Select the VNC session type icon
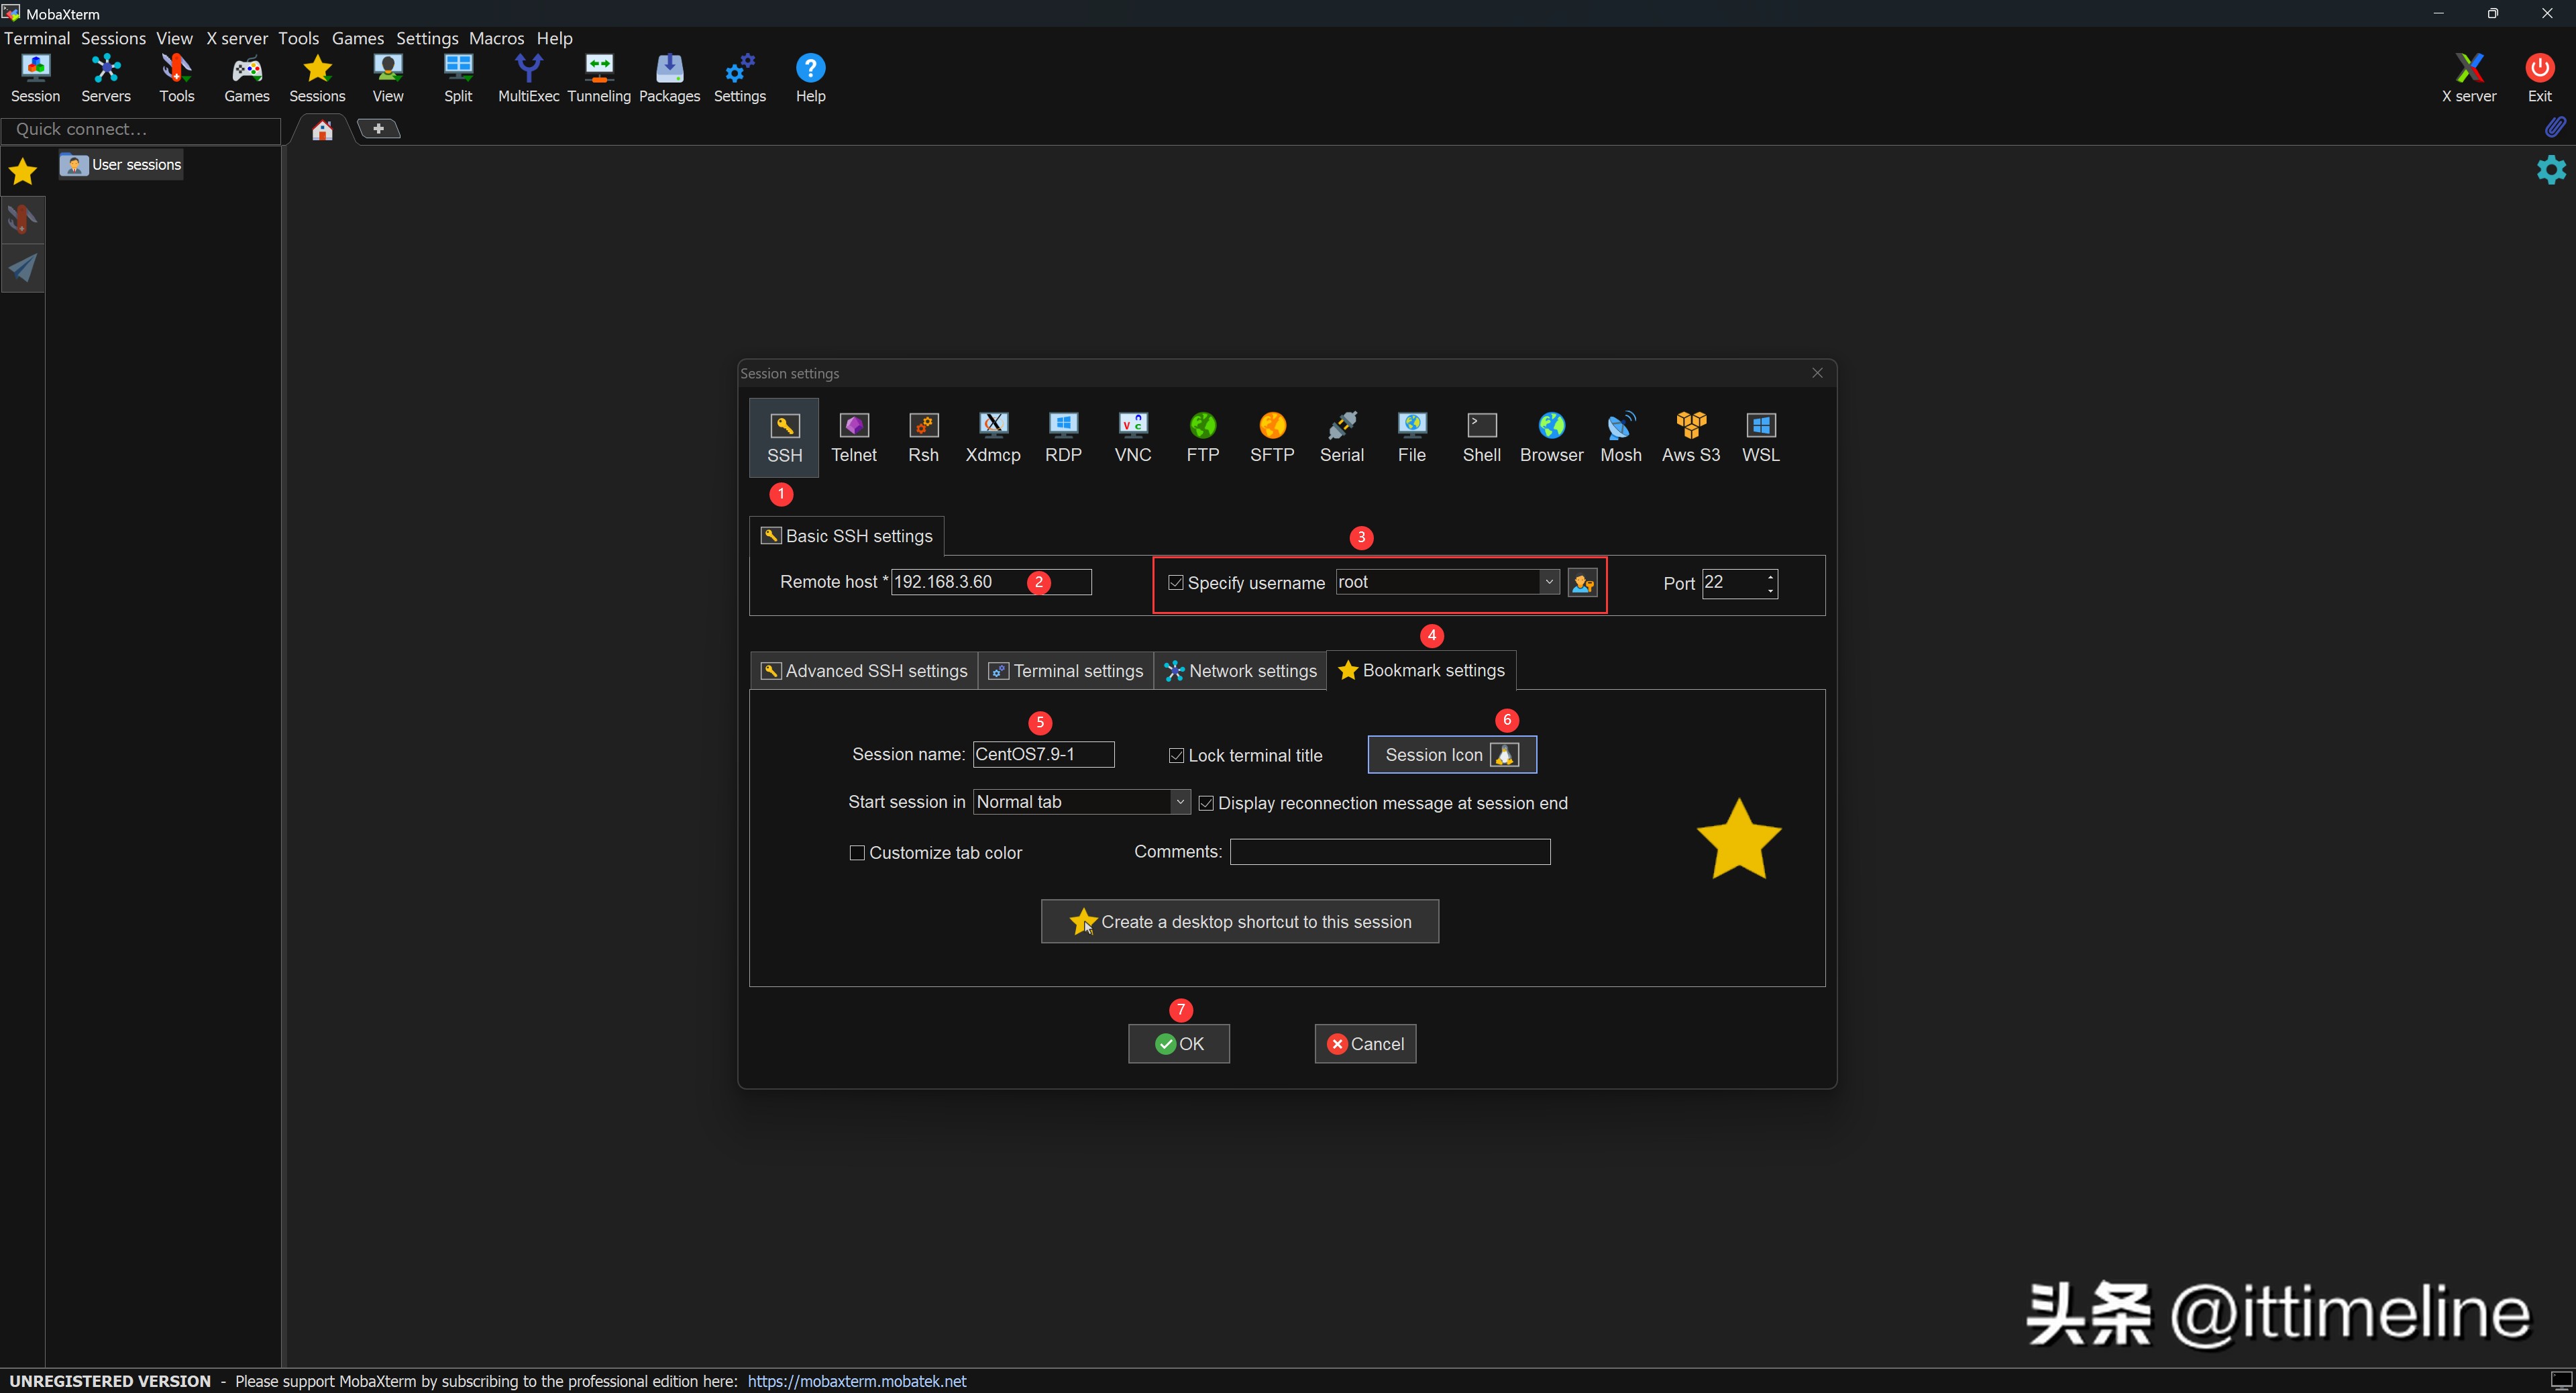The width and height of the screenshot is (2576, 1393). [x=1132, y=437]
